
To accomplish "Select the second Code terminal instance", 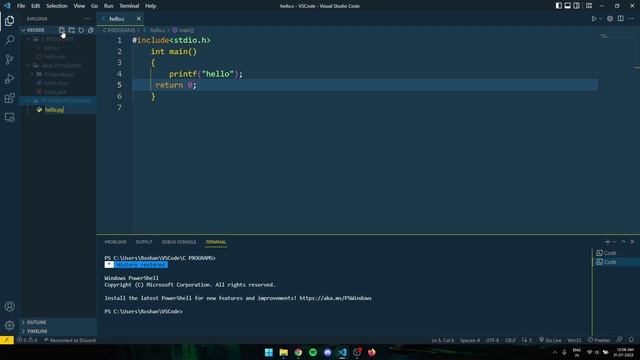I will pos(616,262).
